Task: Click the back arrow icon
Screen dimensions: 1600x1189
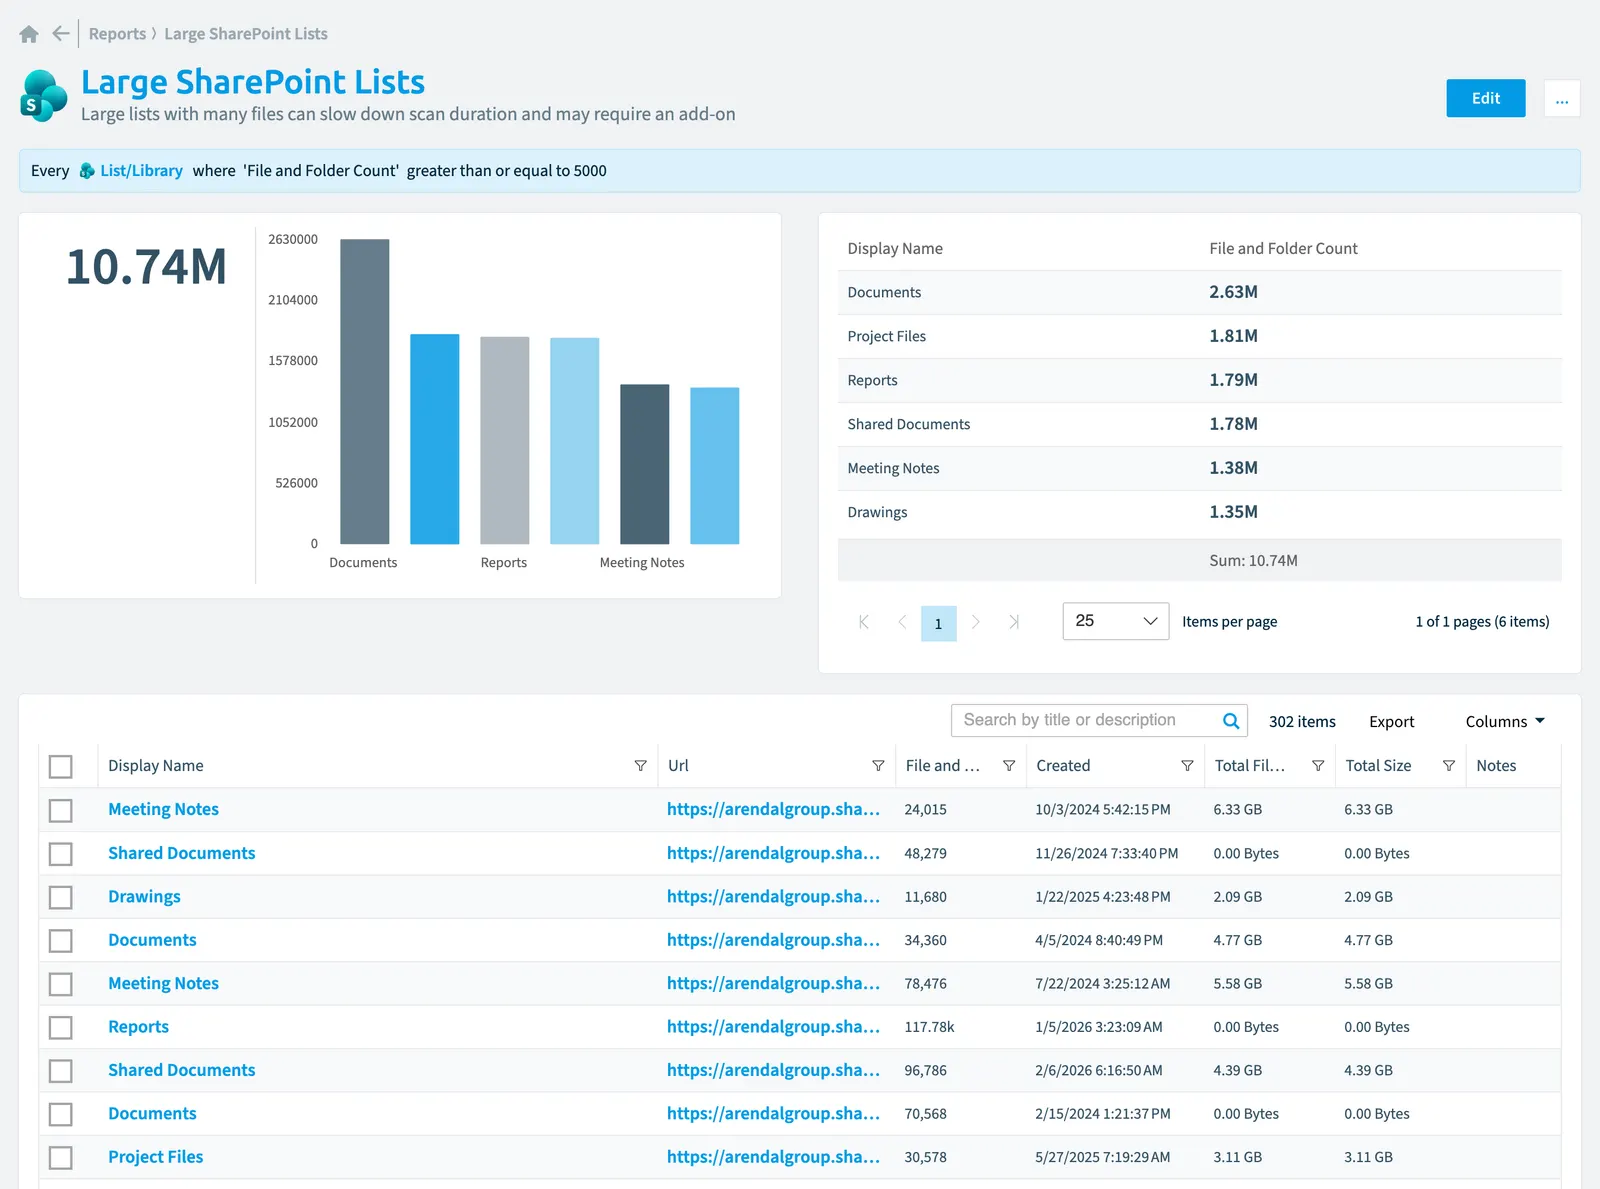Action: [61, 34]
